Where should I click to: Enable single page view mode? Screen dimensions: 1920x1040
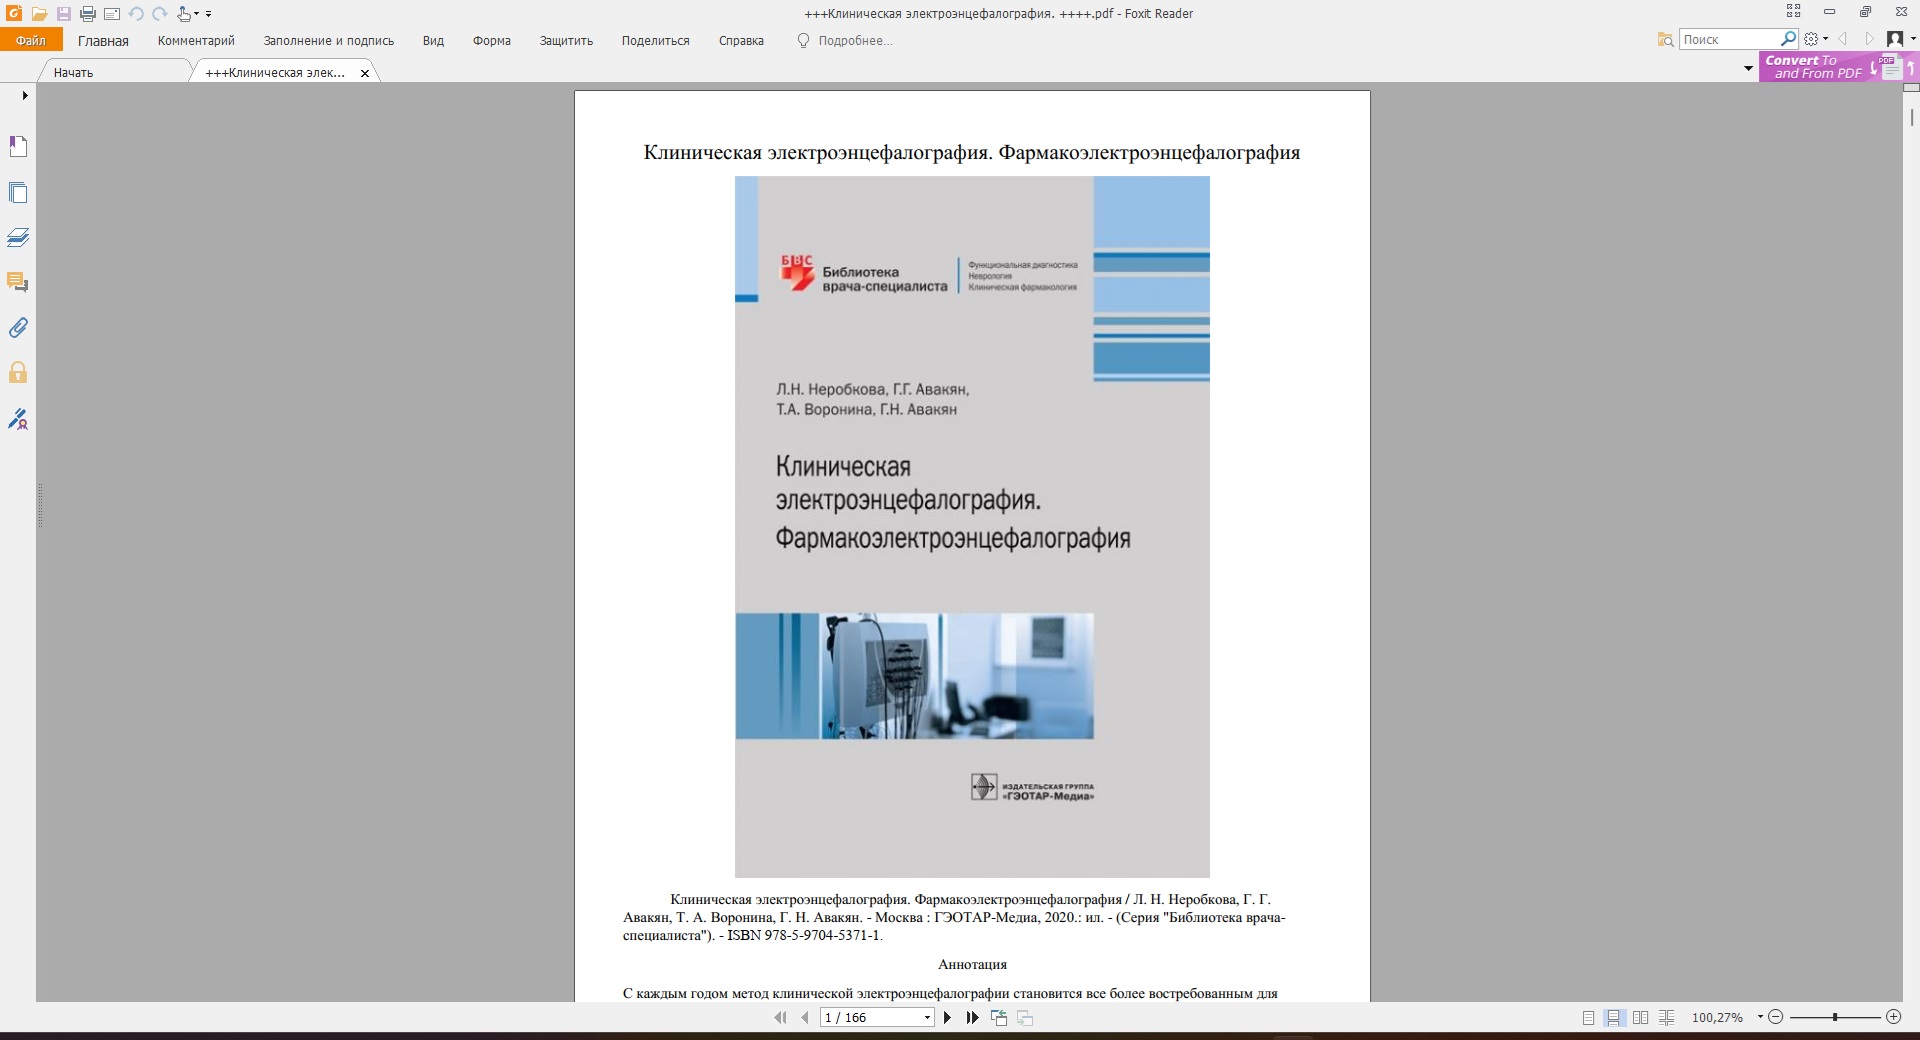(1588, 1018)
